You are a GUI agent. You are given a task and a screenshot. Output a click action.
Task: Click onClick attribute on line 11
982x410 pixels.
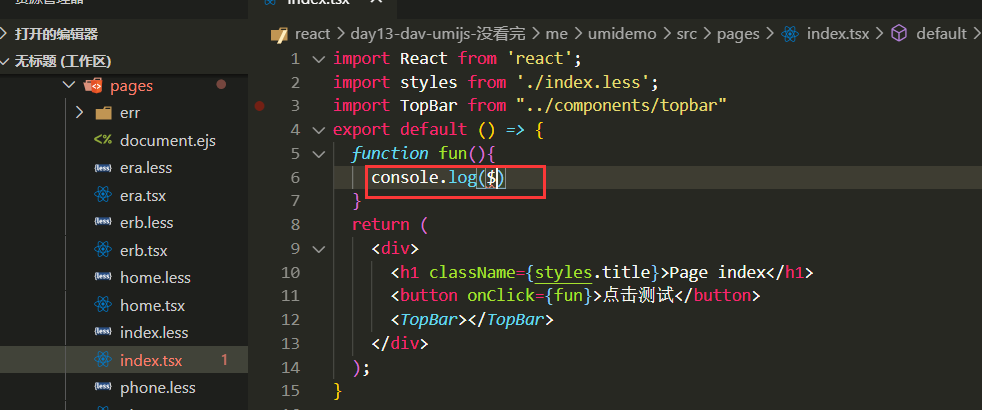(500, 296)
